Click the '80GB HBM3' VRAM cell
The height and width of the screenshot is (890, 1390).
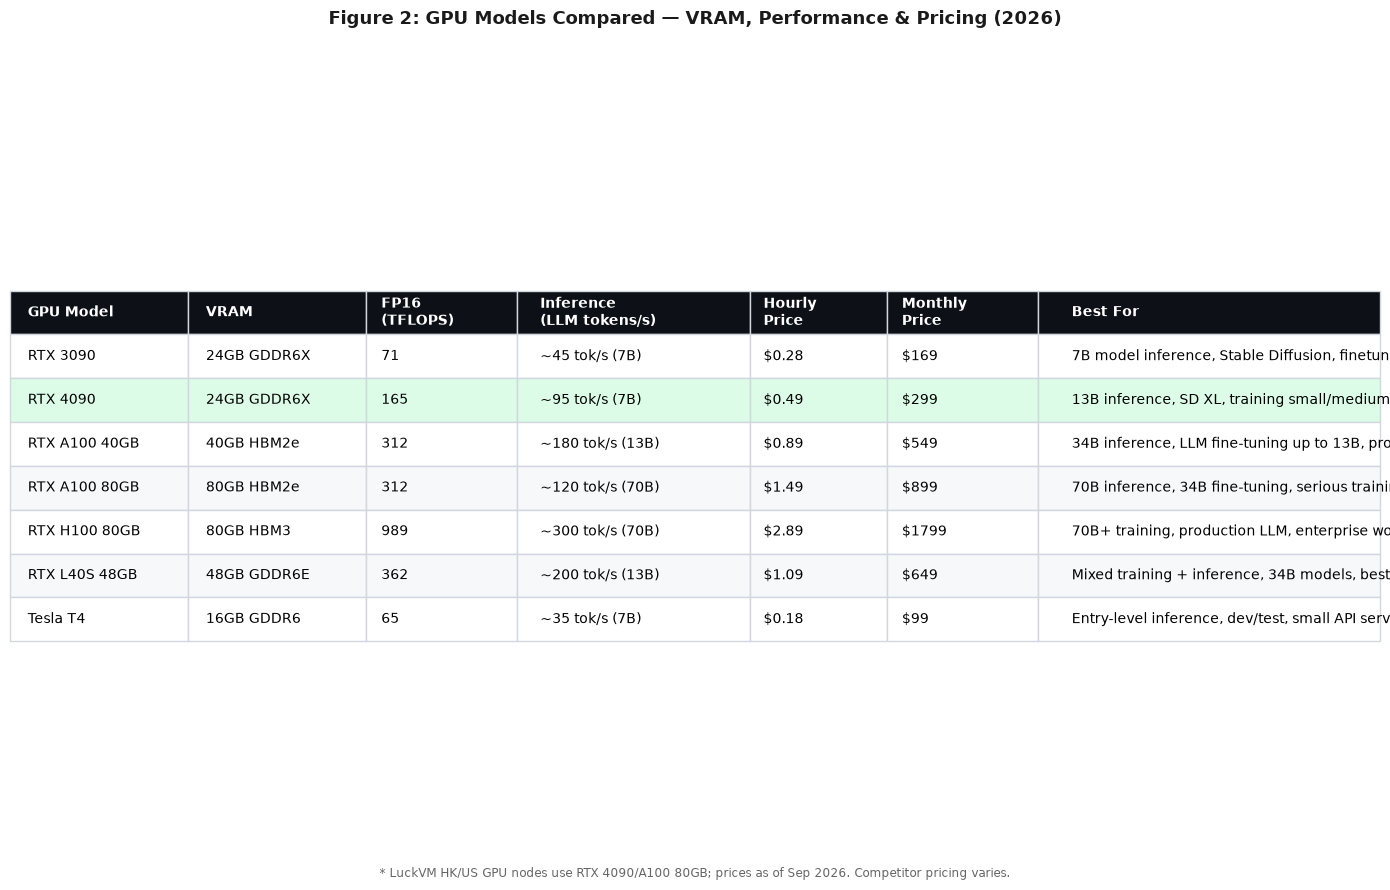[x=277, y=532]
